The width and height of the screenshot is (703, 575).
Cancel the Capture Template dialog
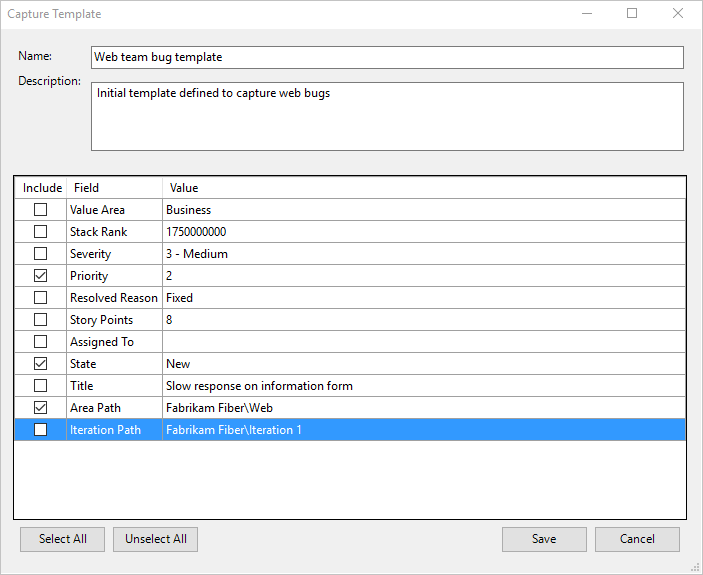pyautogui.click(x=637, y=539)
